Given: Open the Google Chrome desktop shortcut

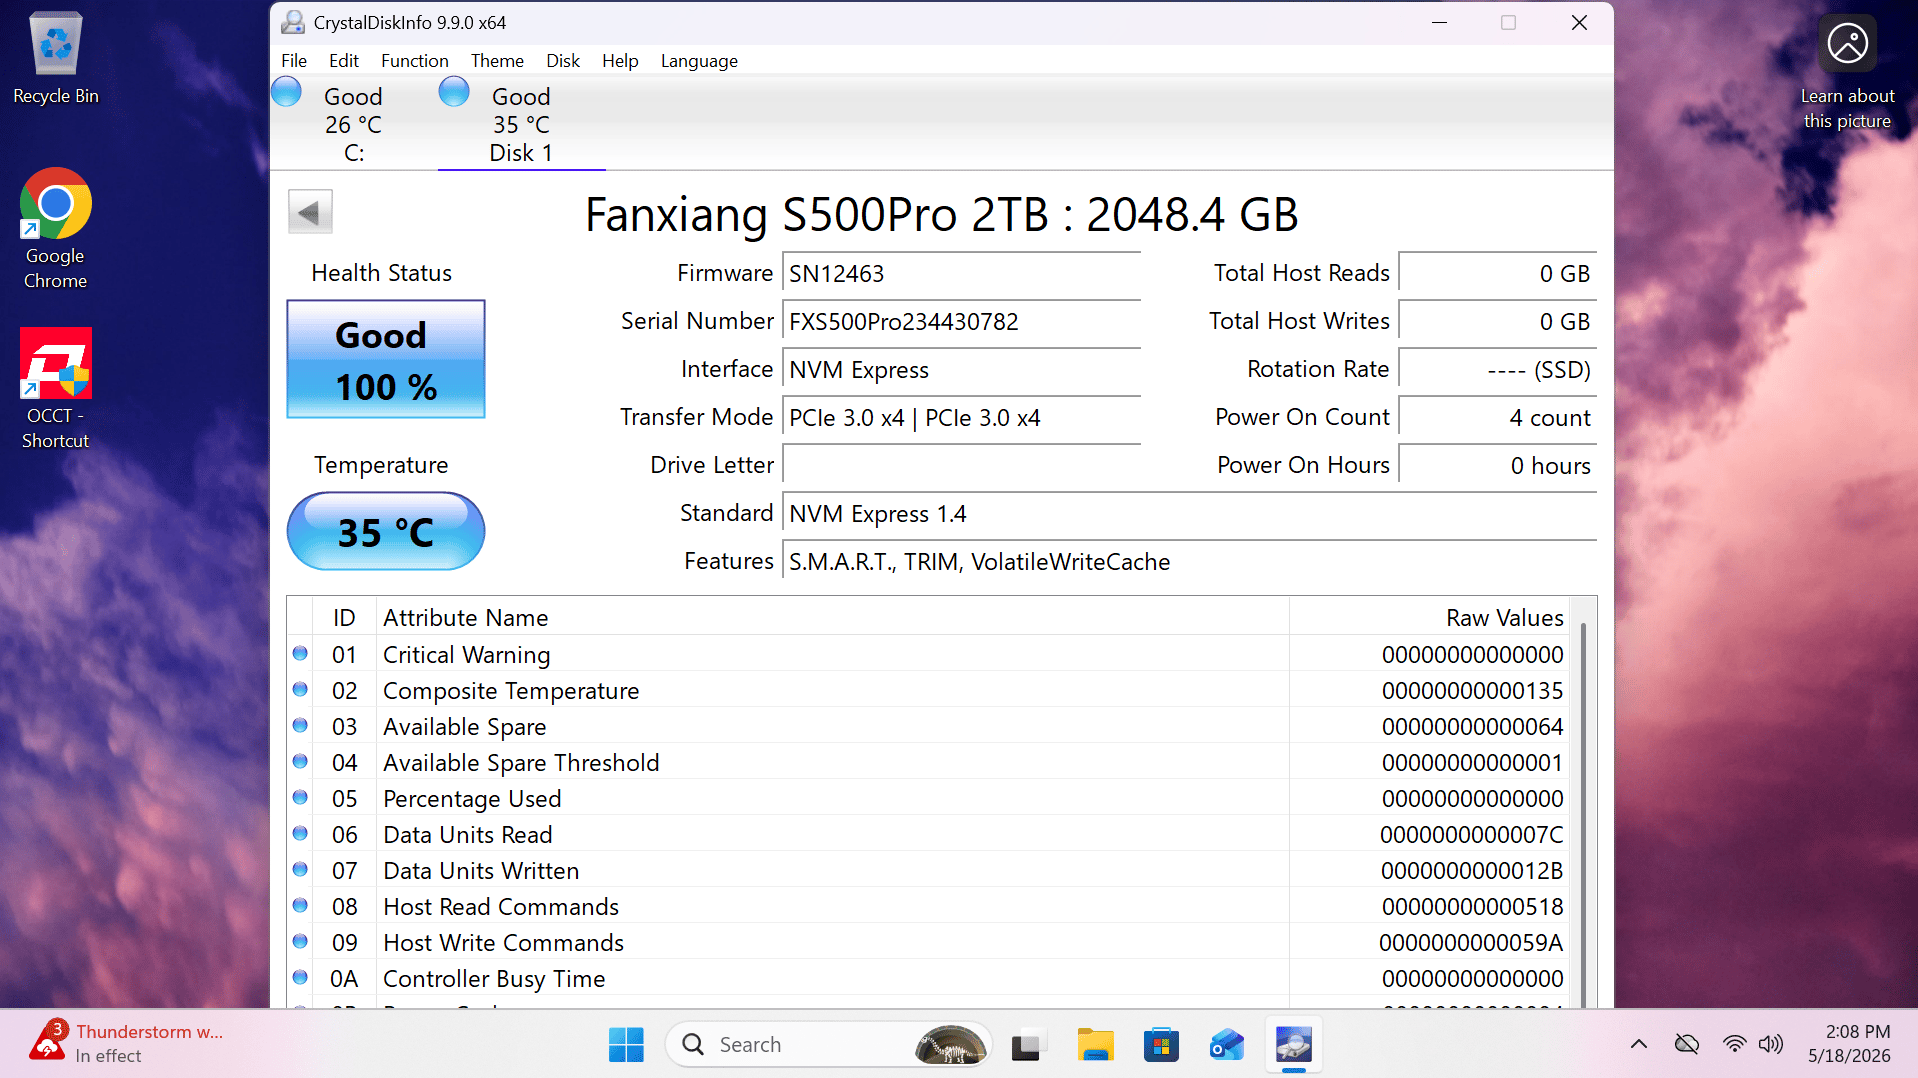Looking at the screenshot, I should (56, 229).
